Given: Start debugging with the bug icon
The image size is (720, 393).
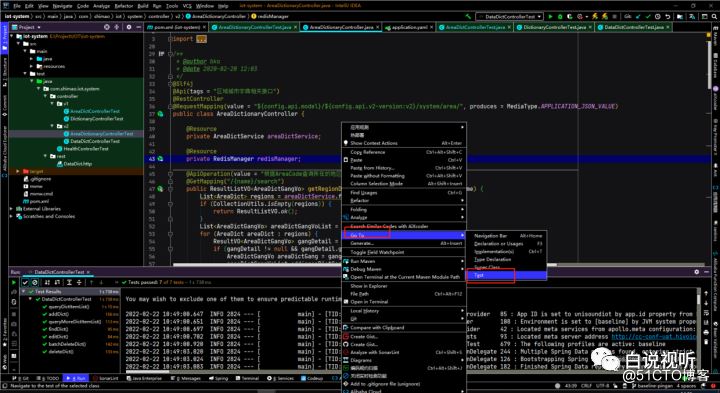Looking at the screenshot, I should pyautogui.click(x=560, y=17).
